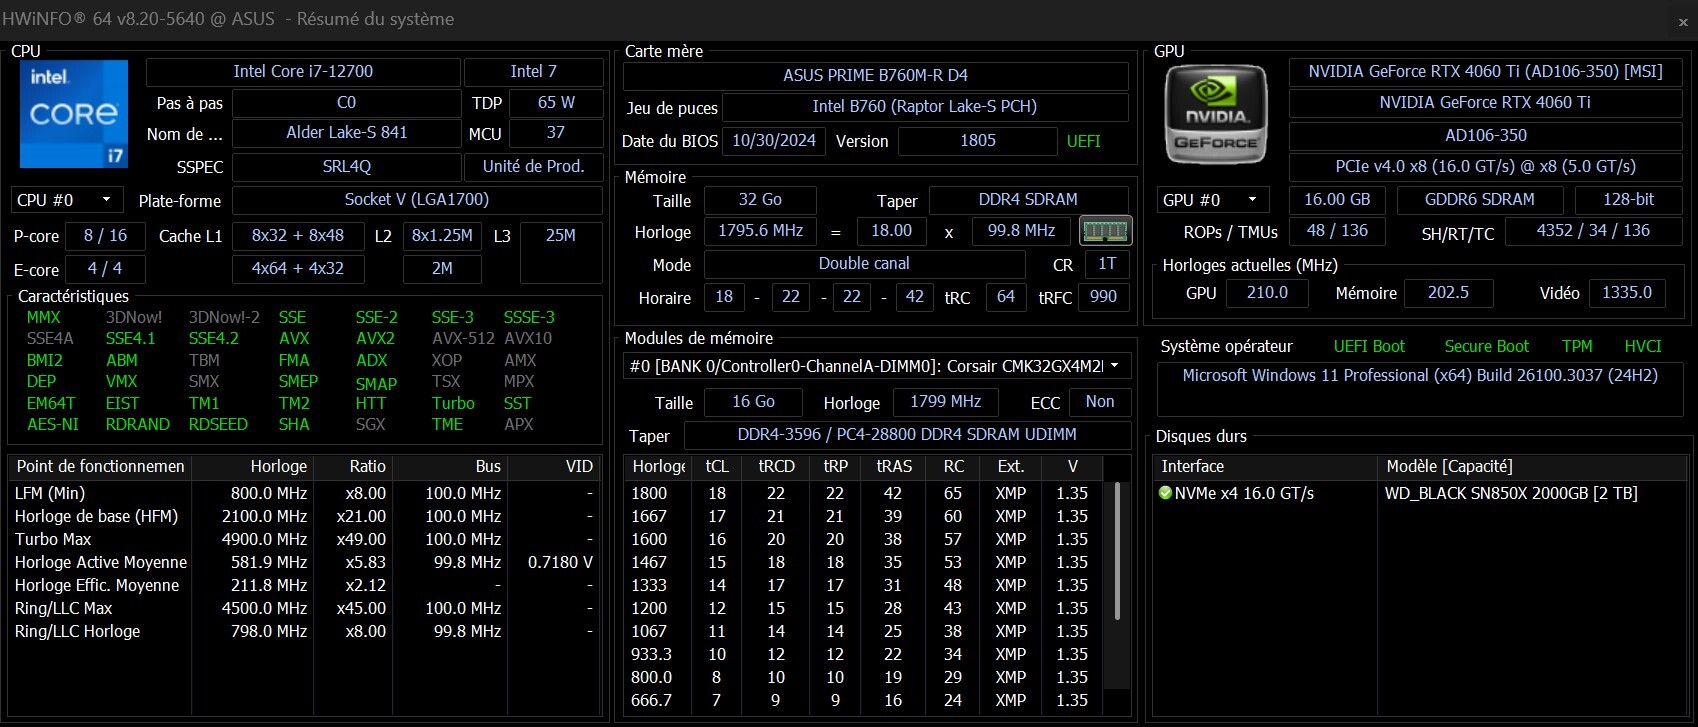Select the LFM (Min) operating point row

tap(304, 493)
